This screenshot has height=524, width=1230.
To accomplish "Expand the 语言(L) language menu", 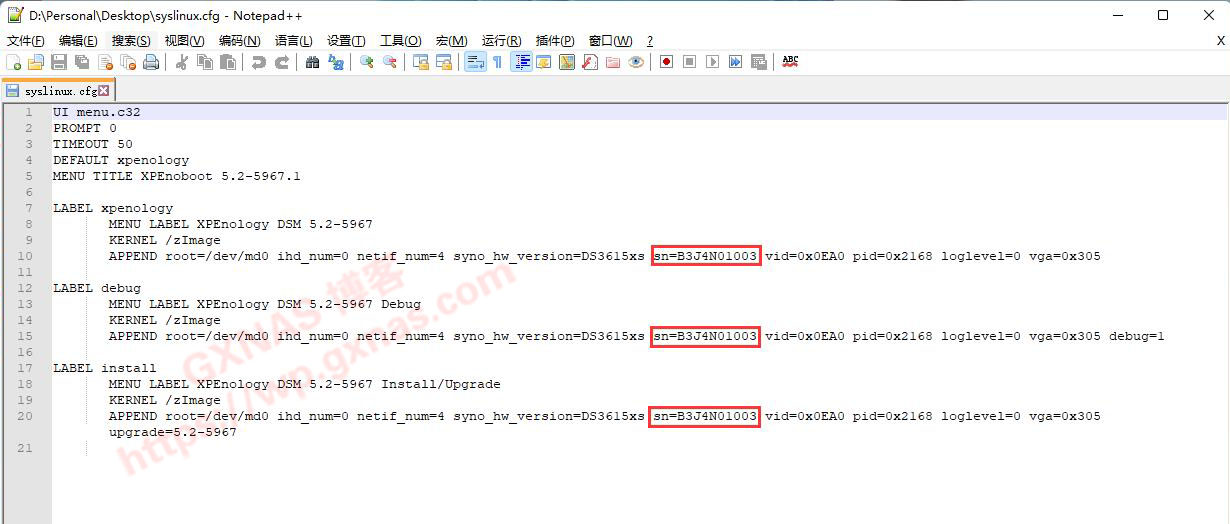I will [x=293, y=41].
